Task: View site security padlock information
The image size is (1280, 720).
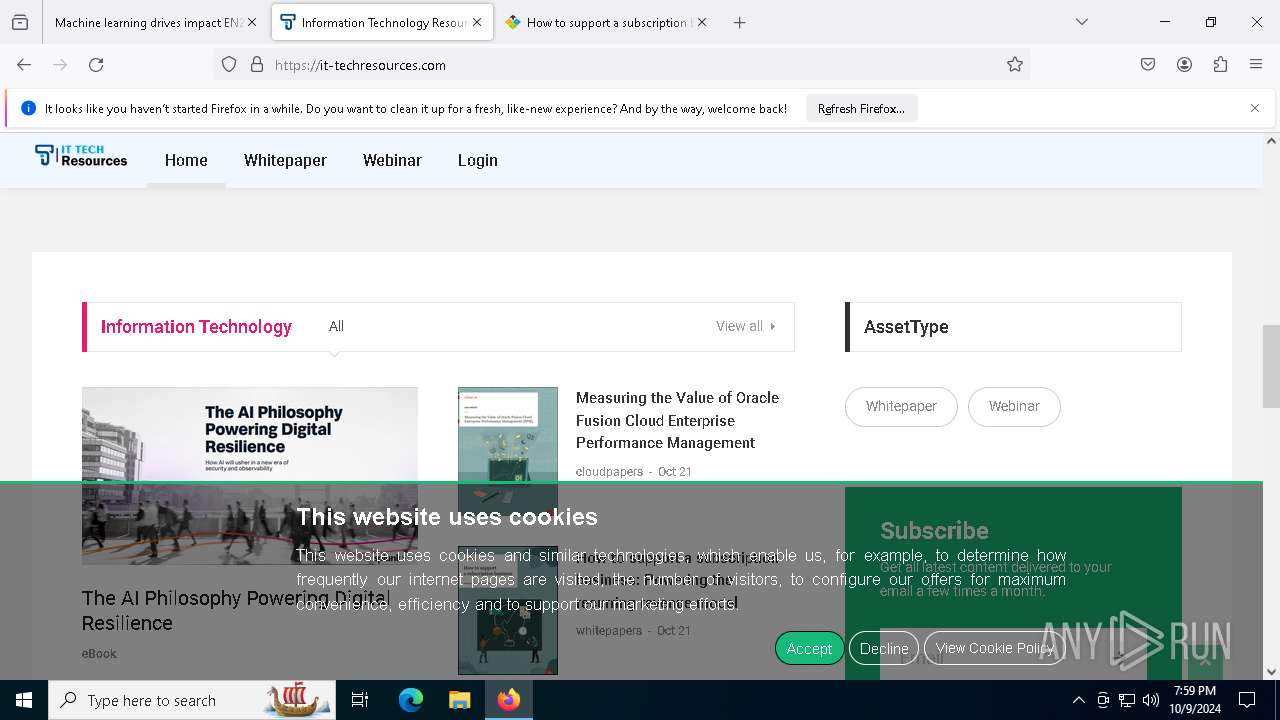Action: tap(257, 65)
